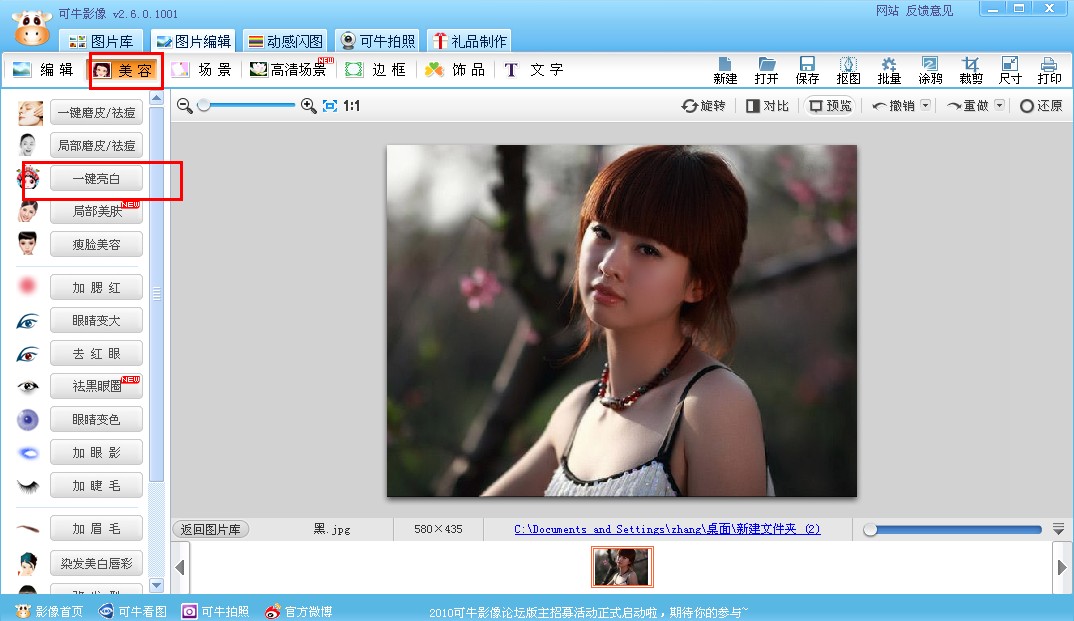Click the face icon beside 瘦脸美容

pyautogui.click(x=27, y=244)
